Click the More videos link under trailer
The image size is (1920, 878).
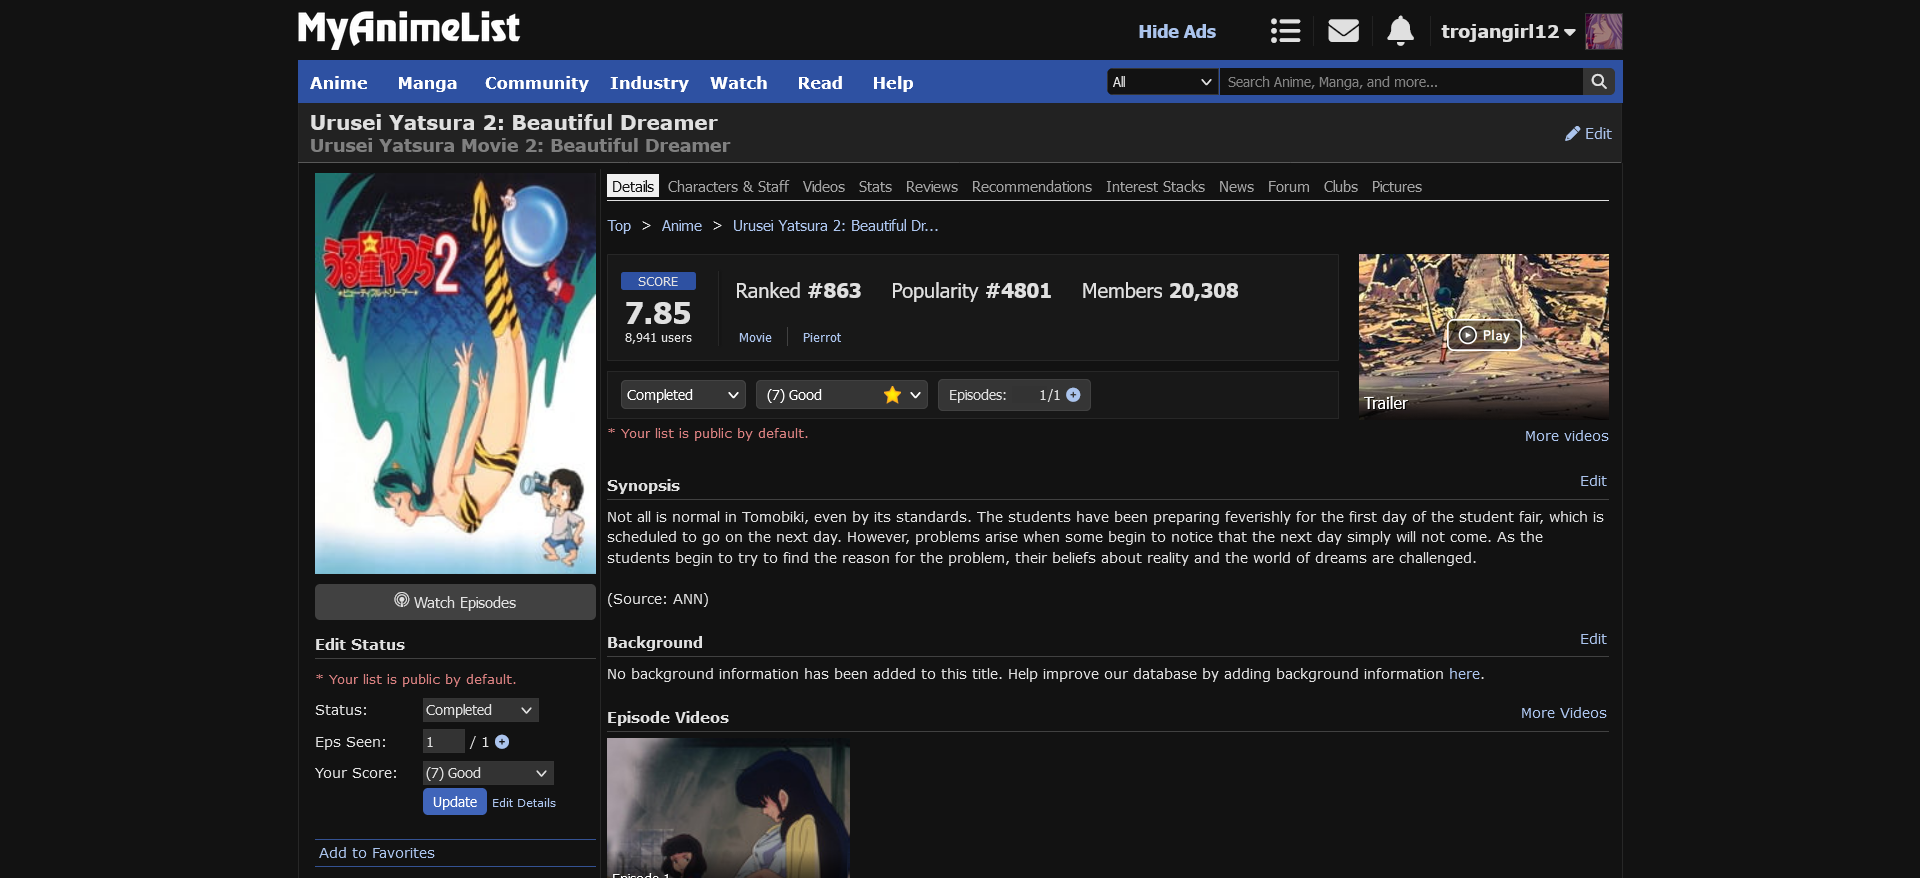click(1566, 436)
